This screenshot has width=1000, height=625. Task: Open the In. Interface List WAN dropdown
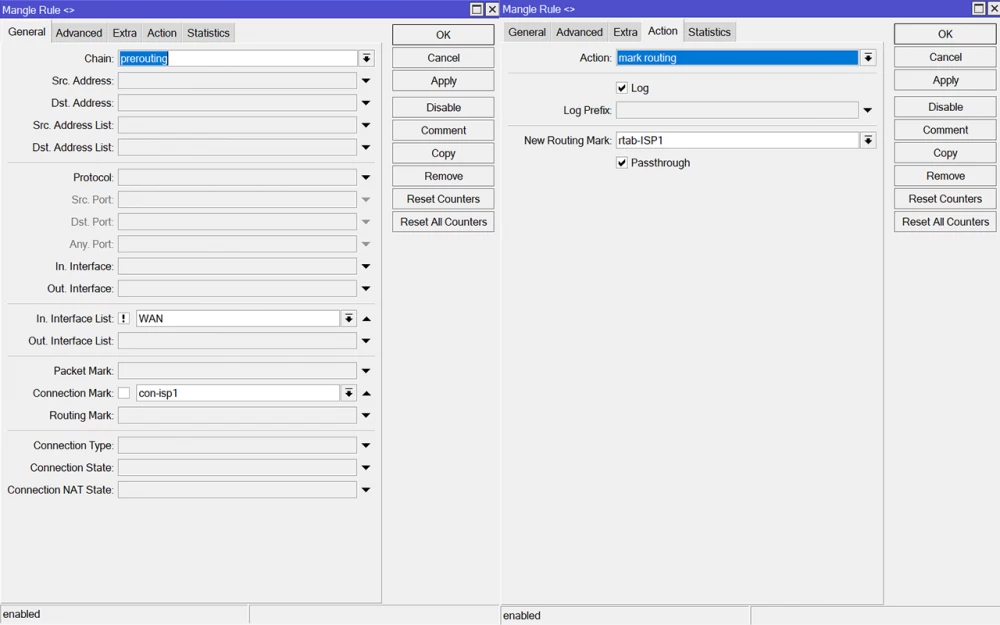point(348,319)
